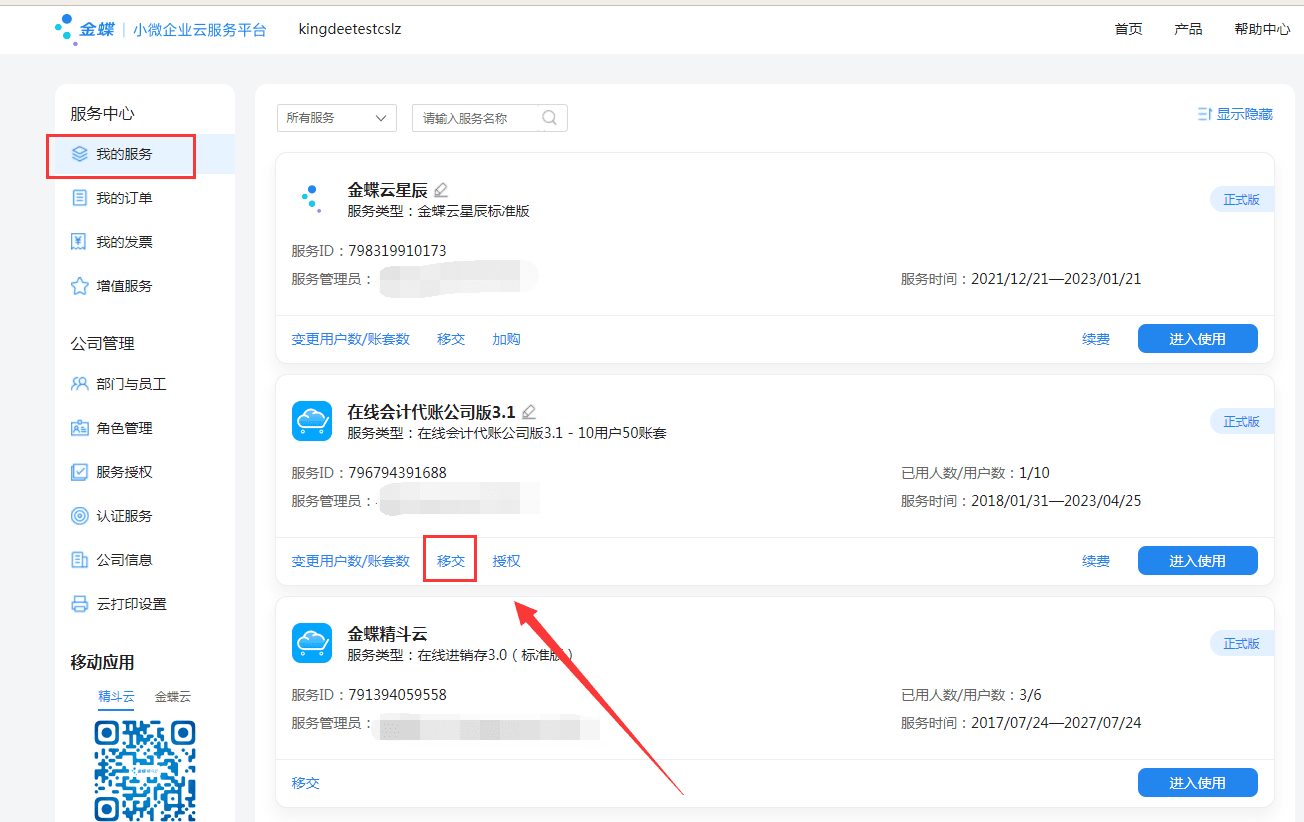This screenshot has width=1304, height=822.
Task: Click the document icon beside 我的订单
Action: [80, 198]
